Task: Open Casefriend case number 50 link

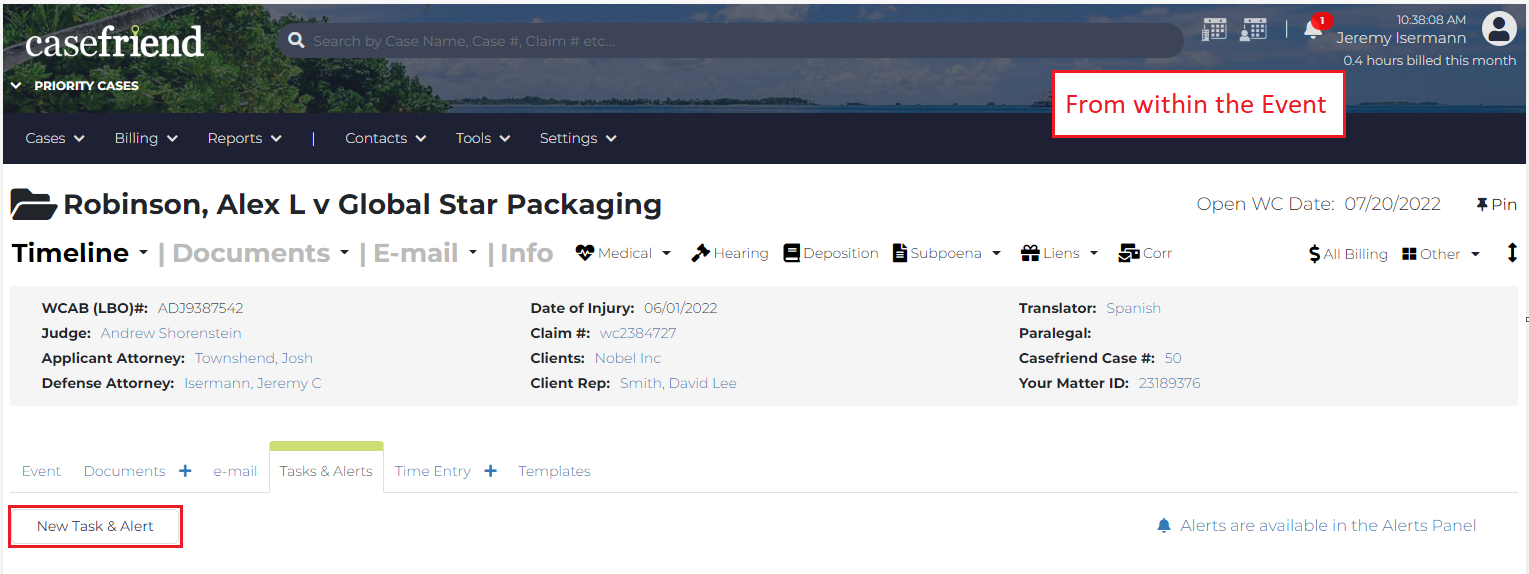Action: (1173, 358)
